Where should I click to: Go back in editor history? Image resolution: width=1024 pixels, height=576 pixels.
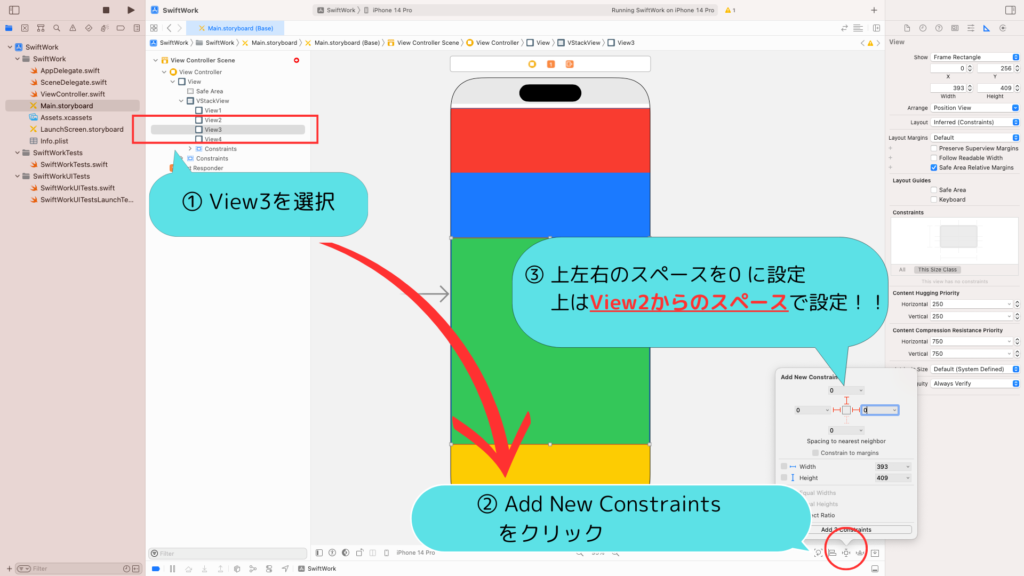pyautogui.click(x=169, y=28)
